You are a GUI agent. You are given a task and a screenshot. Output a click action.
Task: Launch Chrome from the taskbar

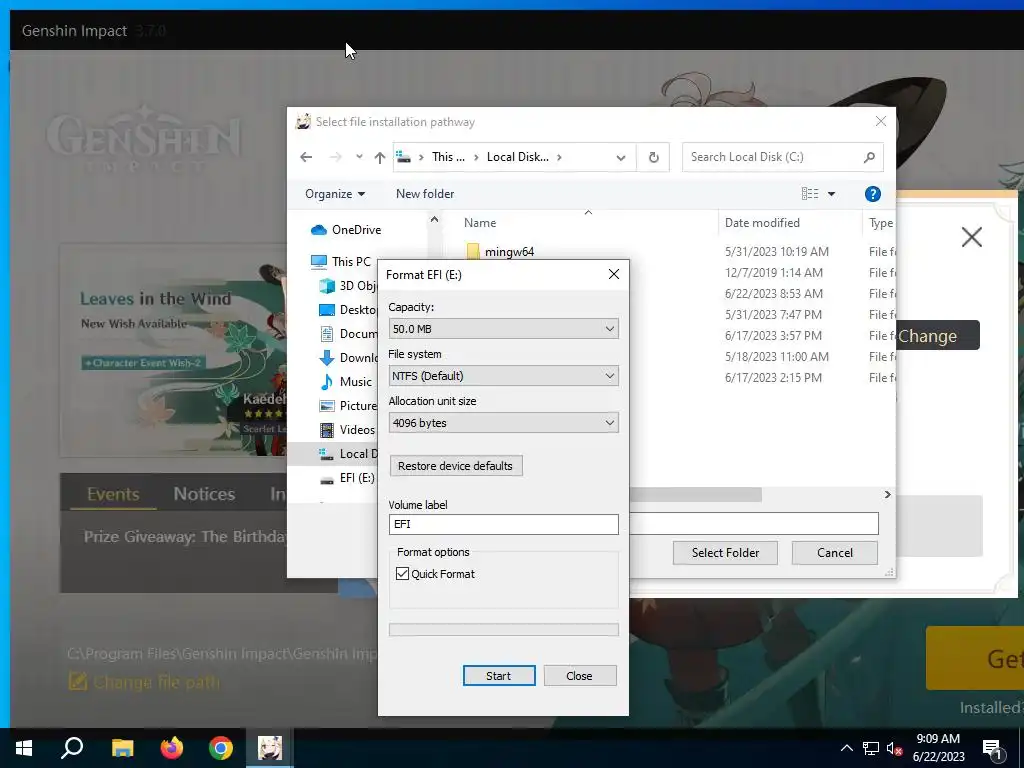point(221,748)
